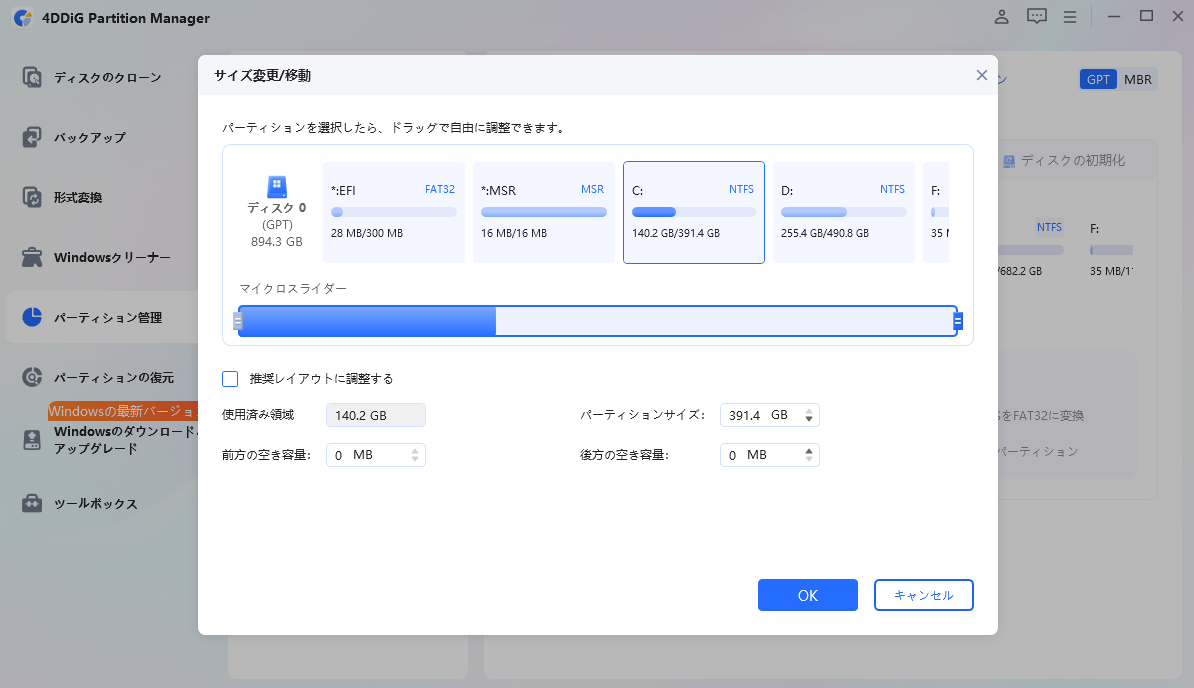Open Windowsのダウンロード・アップグレード item
The image size is (1194, 688).
(126, 440)
